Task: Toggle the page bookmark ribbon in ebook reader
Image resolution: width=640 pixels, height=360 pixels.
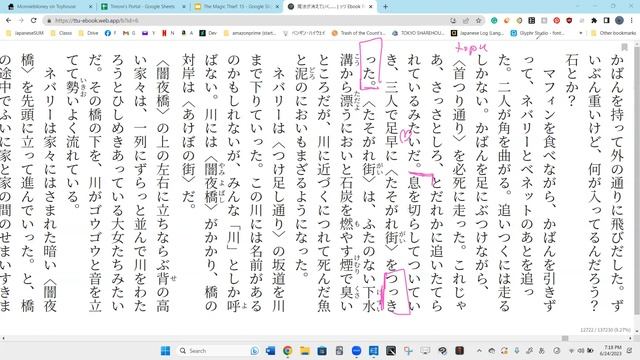Action: (624, 47)
